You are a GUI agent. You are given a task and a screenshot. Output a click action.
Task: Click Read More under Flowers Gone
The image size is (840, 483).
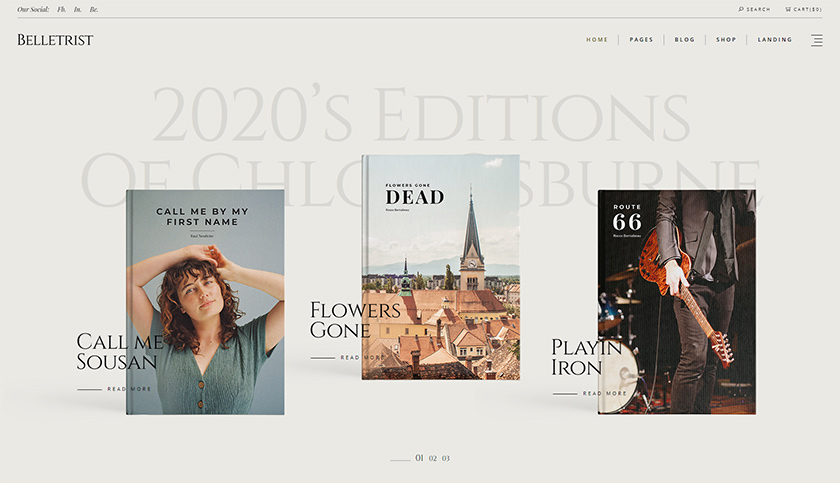pyautogui.click(x=361, y=357)
